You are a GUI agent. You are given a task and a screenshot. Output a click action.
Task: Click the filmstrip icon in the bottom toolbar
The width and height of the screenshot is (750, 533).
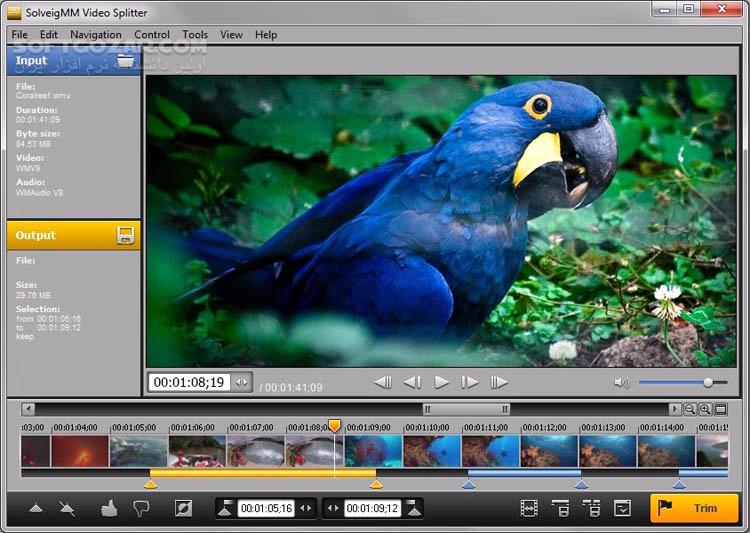(529, 508)
